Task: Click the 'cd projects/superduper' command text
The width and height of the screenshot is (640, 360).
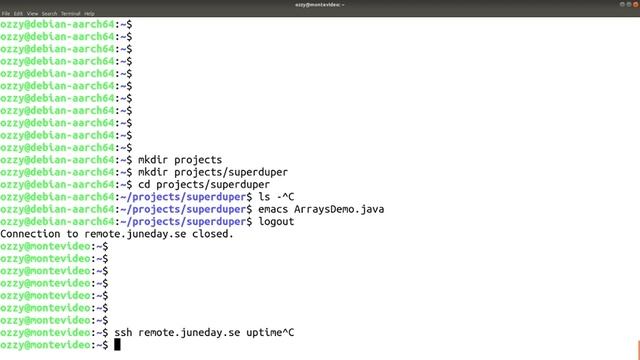Action: 204,184
